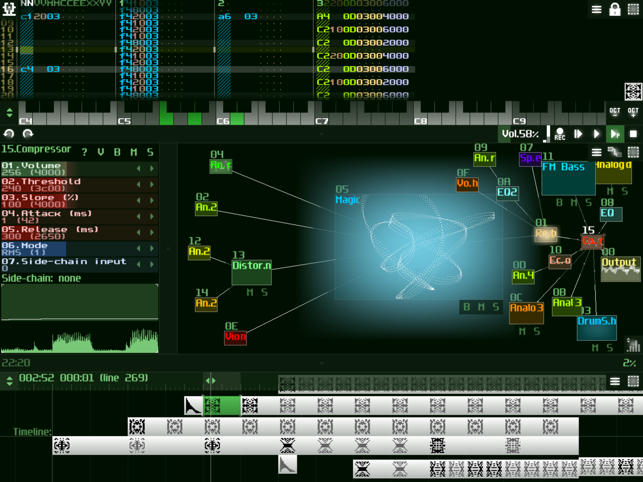Click the timeline selection icon
Image resolution: width=643 pixels, height=482 pixels.
coord(633,381)
